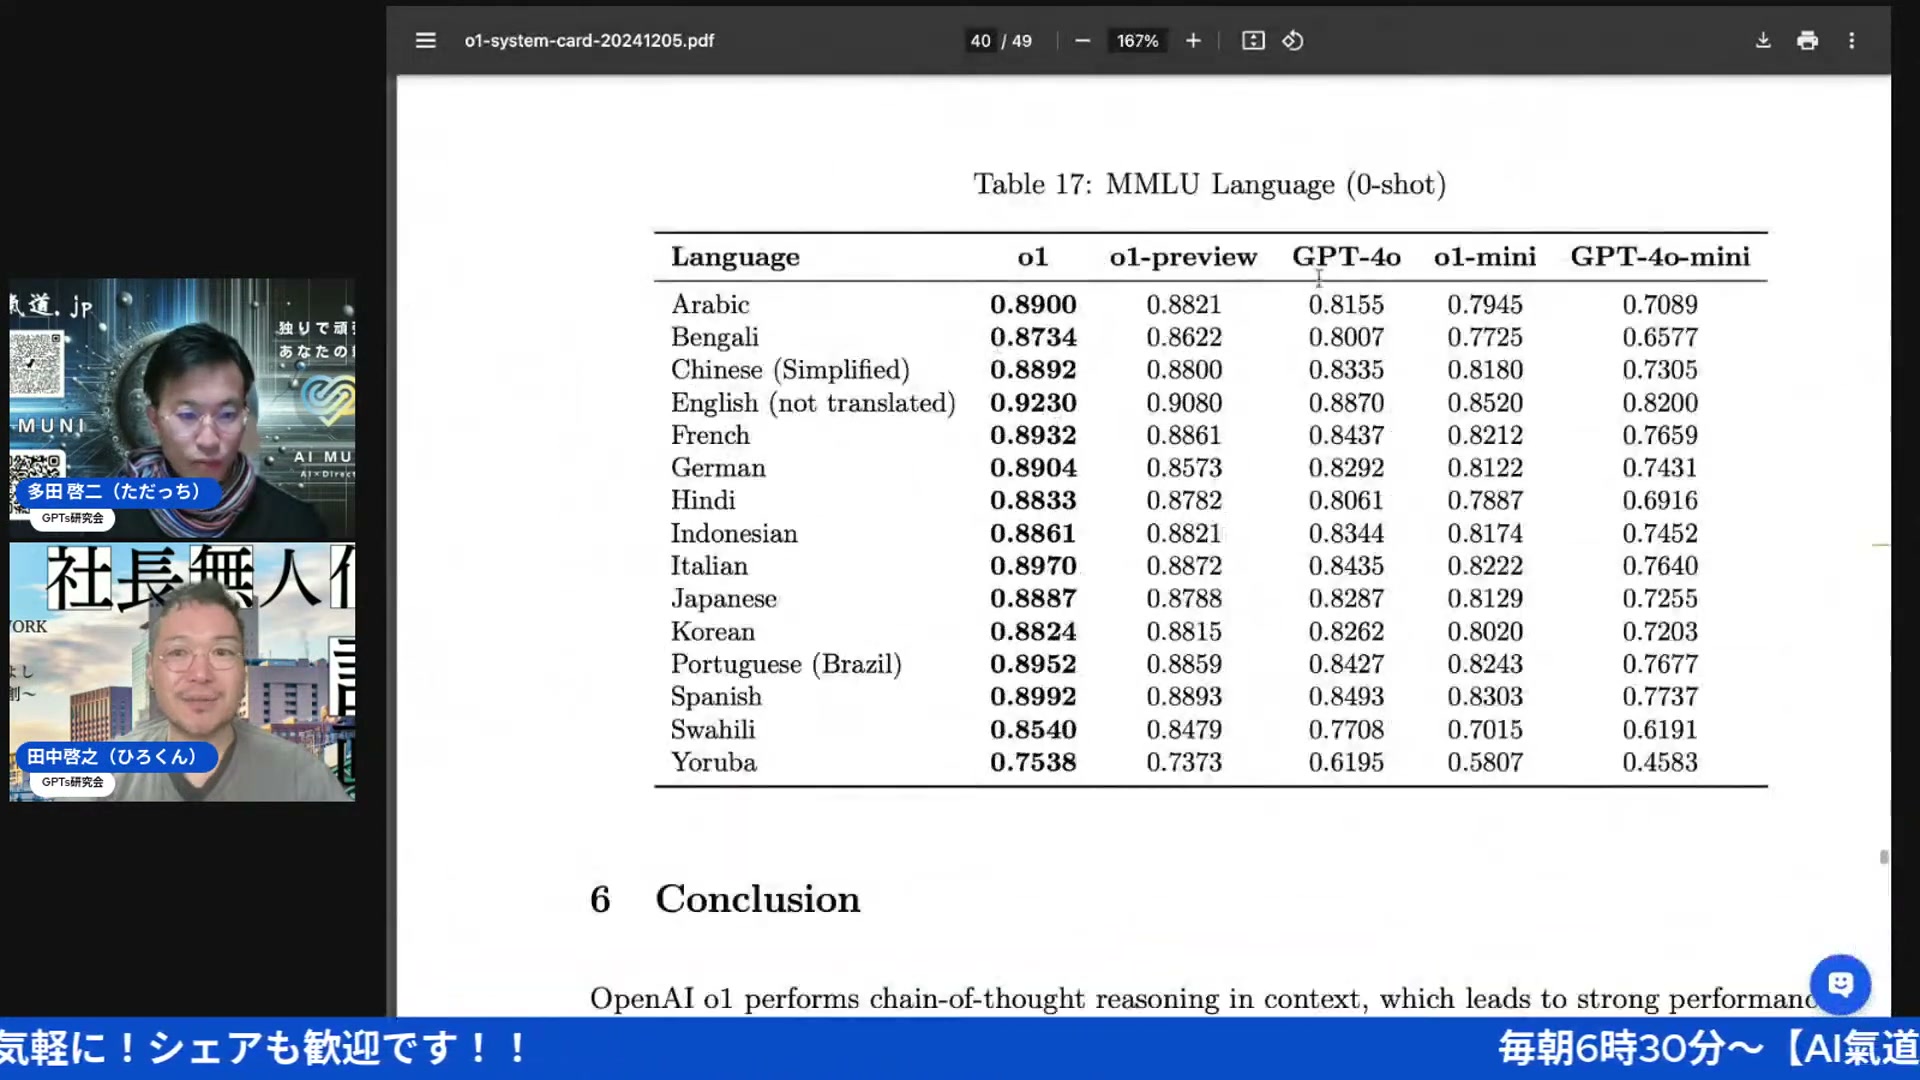Click the PDF vertical scrollbar thumb
This screenshot has width=1920, height=1080.
click(1884, 857)
